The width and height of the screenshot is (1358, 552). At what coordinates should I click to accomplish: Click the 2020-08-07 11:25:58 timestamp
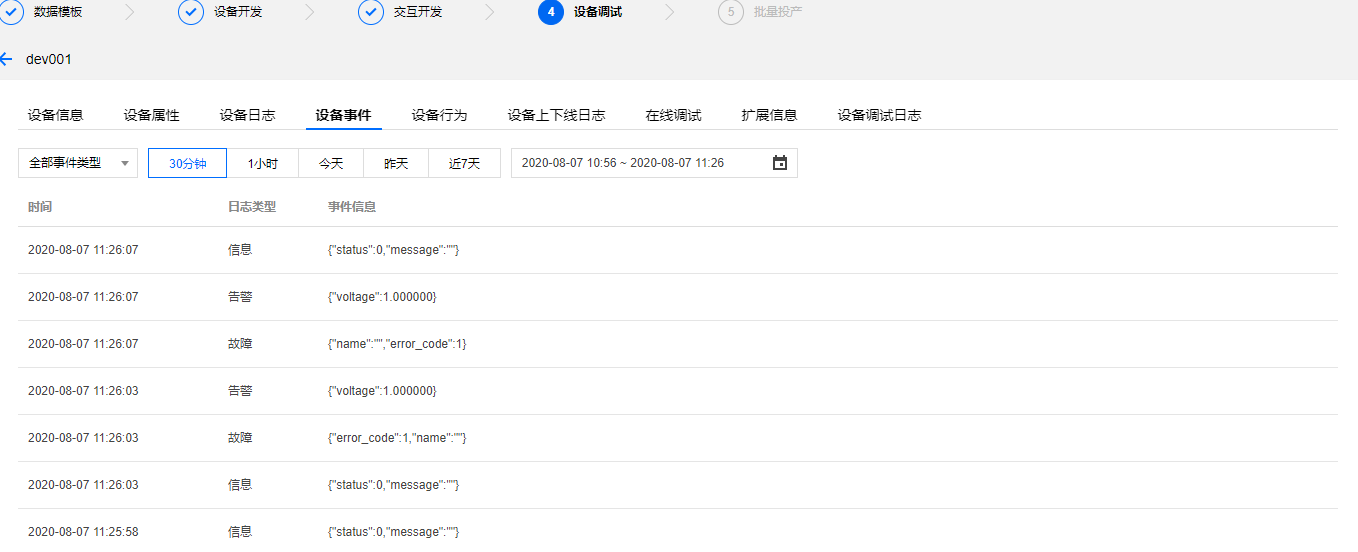(83, 532)
